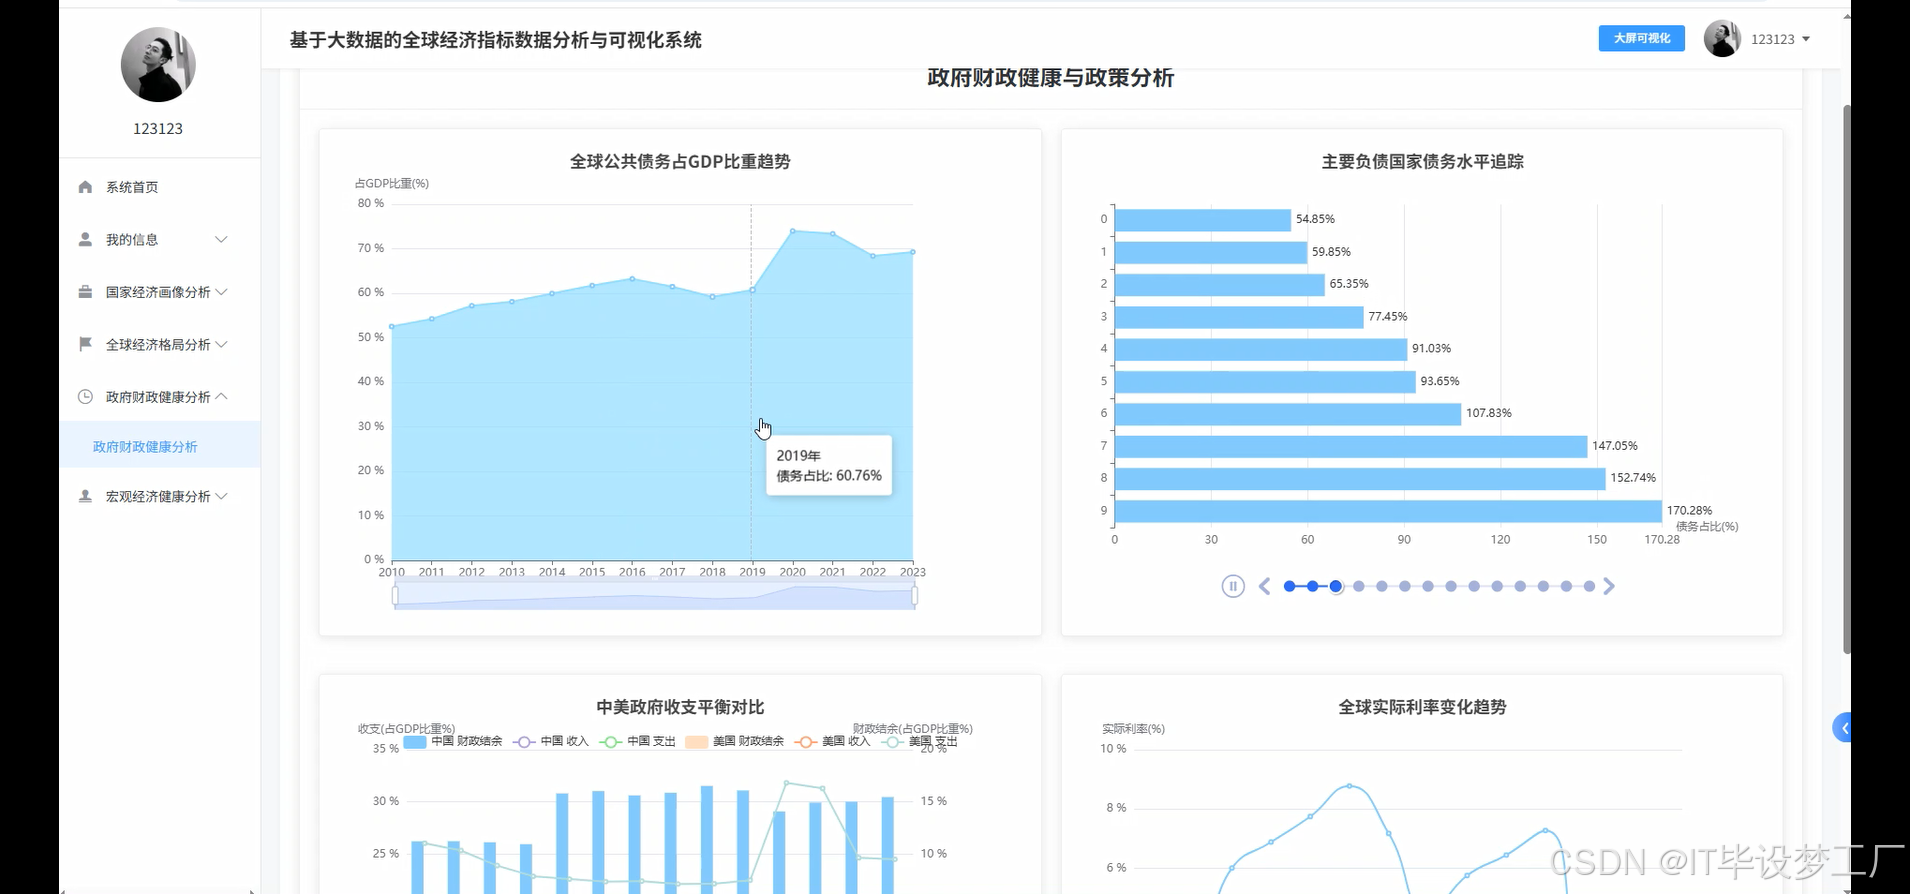
Task: Click the 54.85% bar in debt chart
Action: click(x=1203, y=219)
